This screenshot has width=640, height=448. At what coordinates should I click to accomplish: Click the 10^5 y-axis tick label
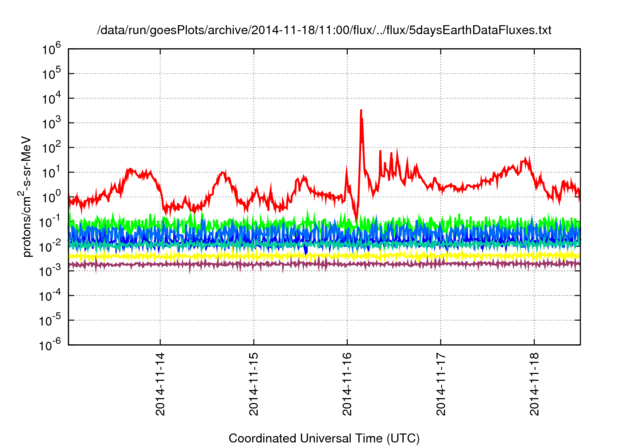pos(51,74)
